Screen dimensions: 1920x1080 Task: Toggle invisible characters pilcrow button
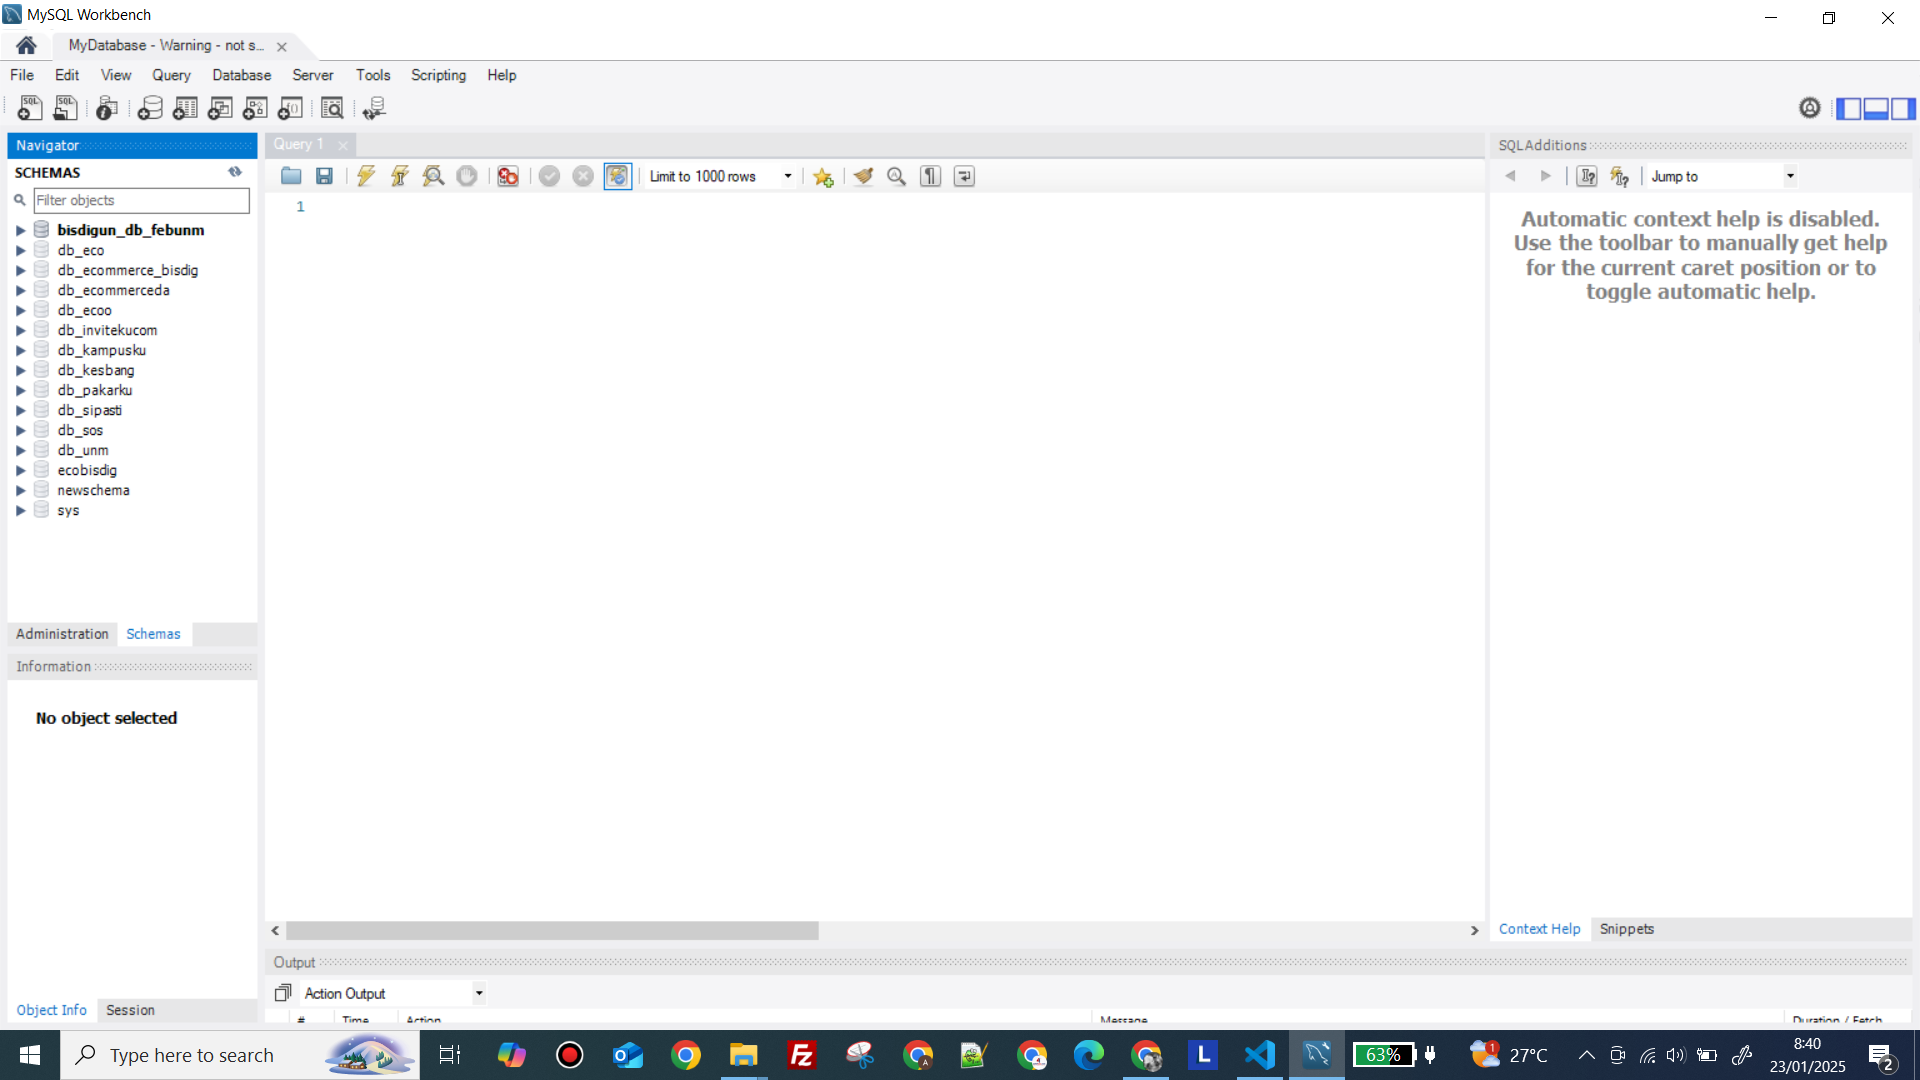pos(930,176)
